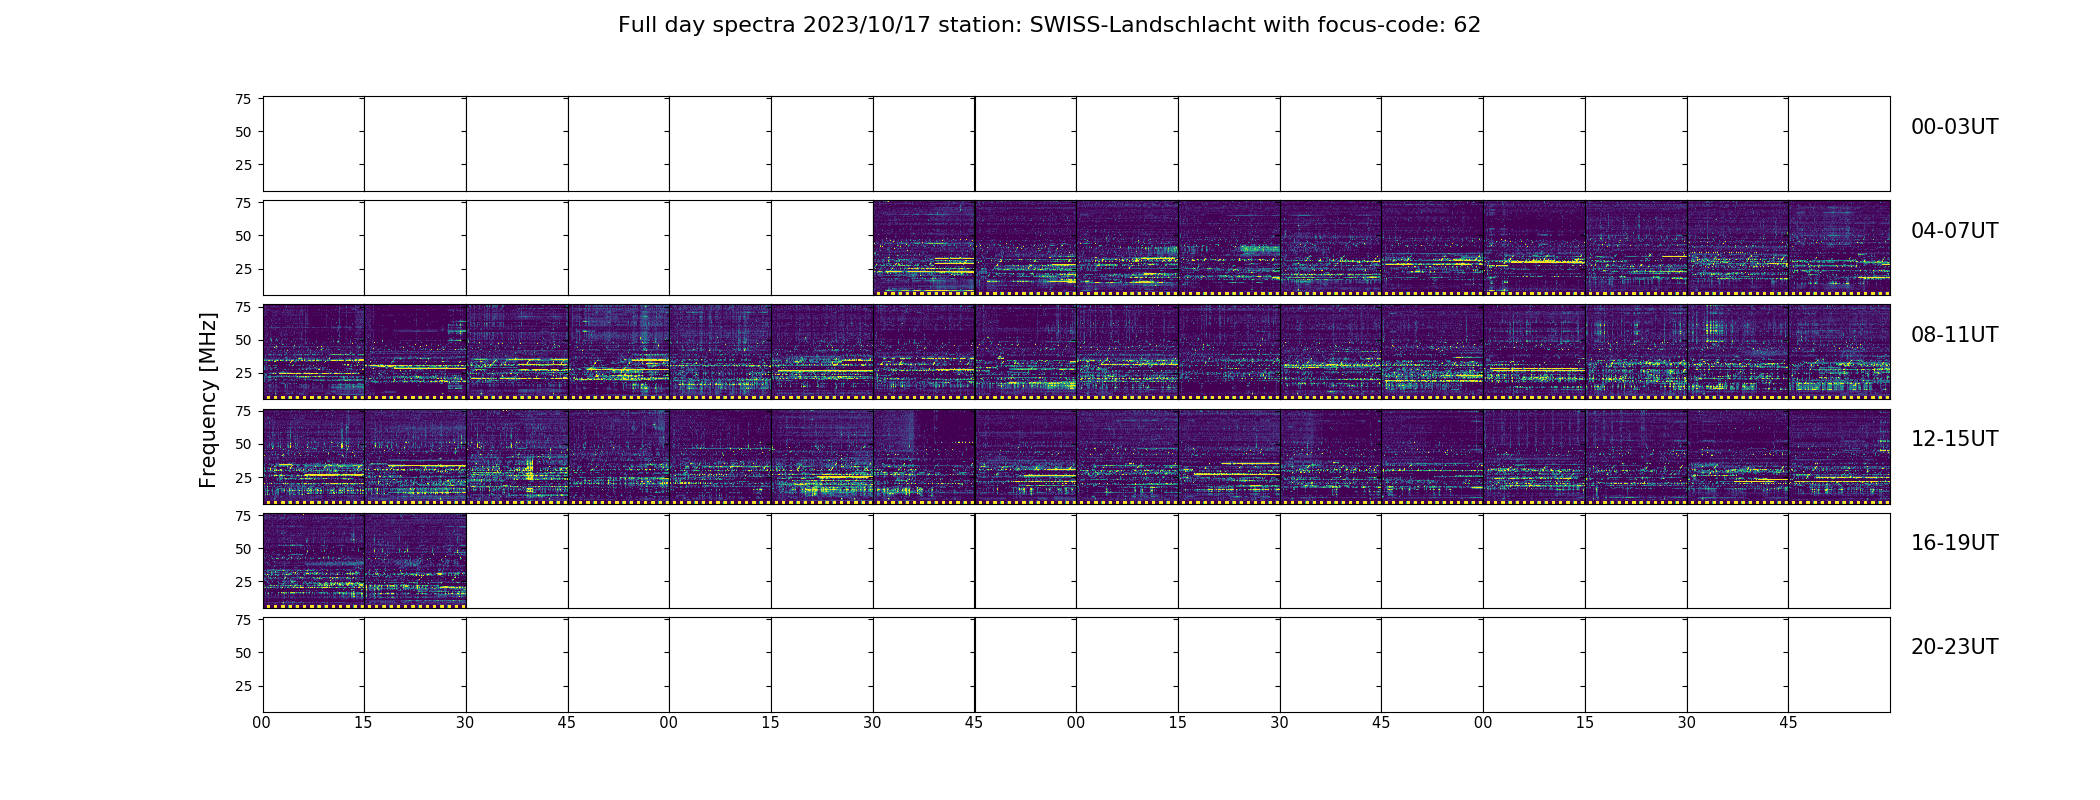Click the 75 MHz tick label of the 00-03UT row
2100x800 pixels.
pos(243,99)
